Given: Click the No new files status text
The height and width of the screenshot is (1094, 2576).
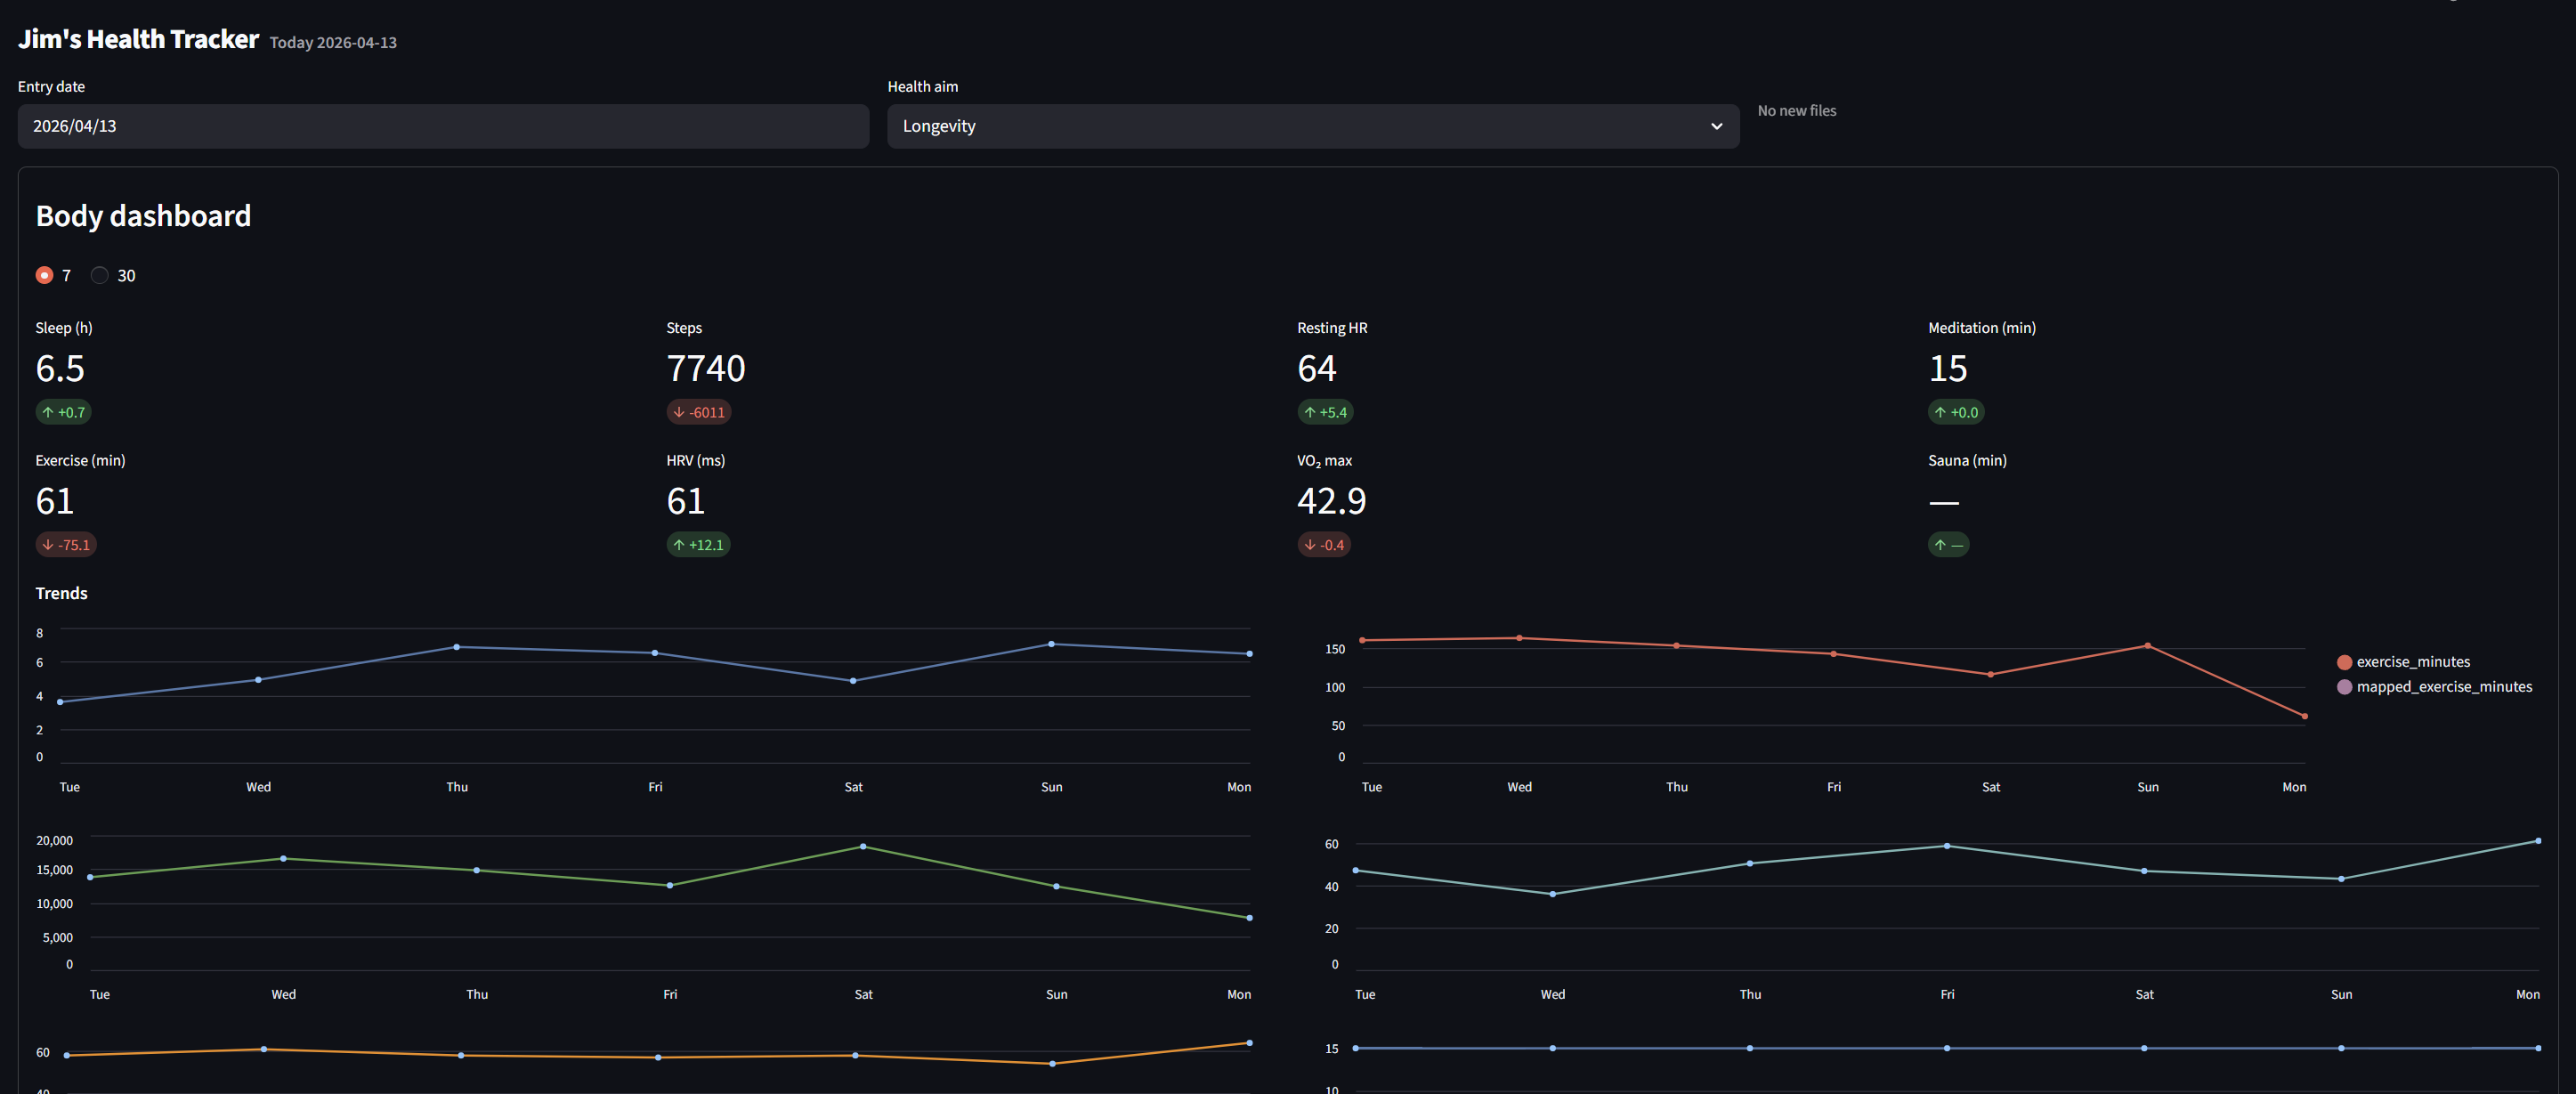Looking at the screenshot, I should pos(1797,111).
